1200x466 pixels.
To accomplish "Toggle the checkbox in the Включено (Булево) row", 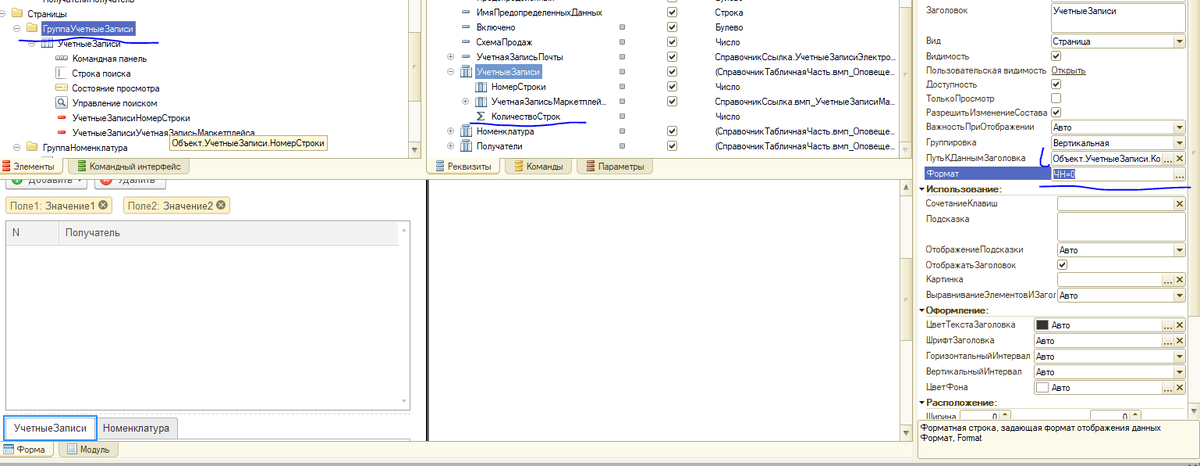I will pyautogui.click(x=672, y=29).
